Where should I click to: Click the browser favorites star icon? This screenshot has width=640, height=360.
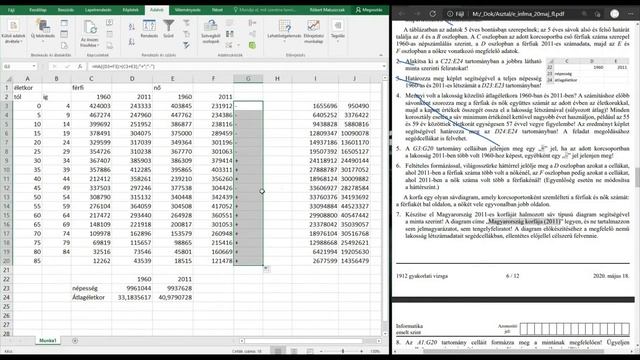click(x=597, y=14)
